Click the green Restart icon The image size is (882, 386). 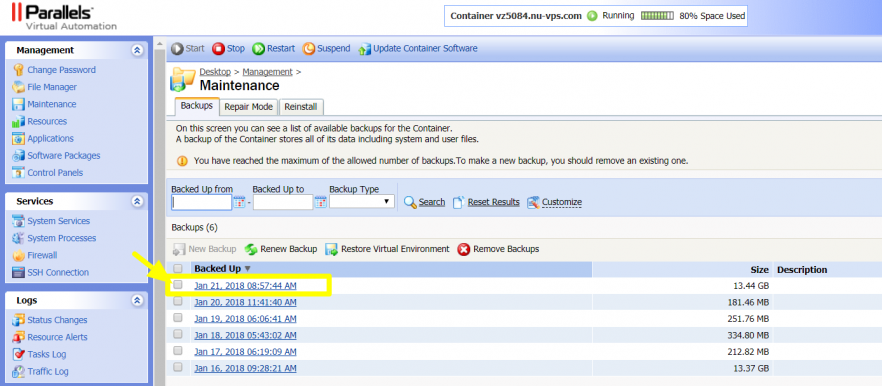point(258,49)
